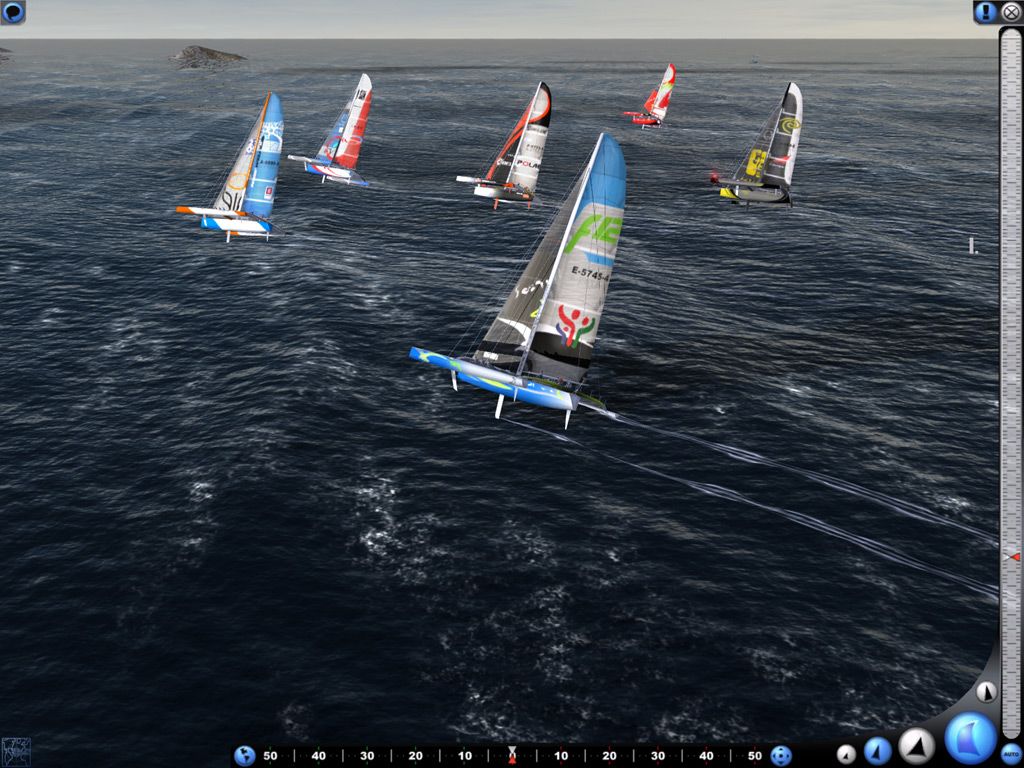The width and height of the screenshot is (1024, 768).
Task: Click the blue crosshair target icon
Action: click(781, 756)
